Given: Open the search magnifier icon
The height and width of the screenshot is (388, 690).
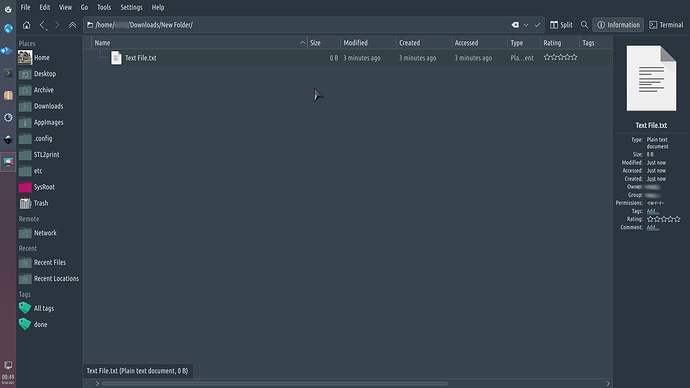Looking at the screenshot, I should tap(584, 25).
